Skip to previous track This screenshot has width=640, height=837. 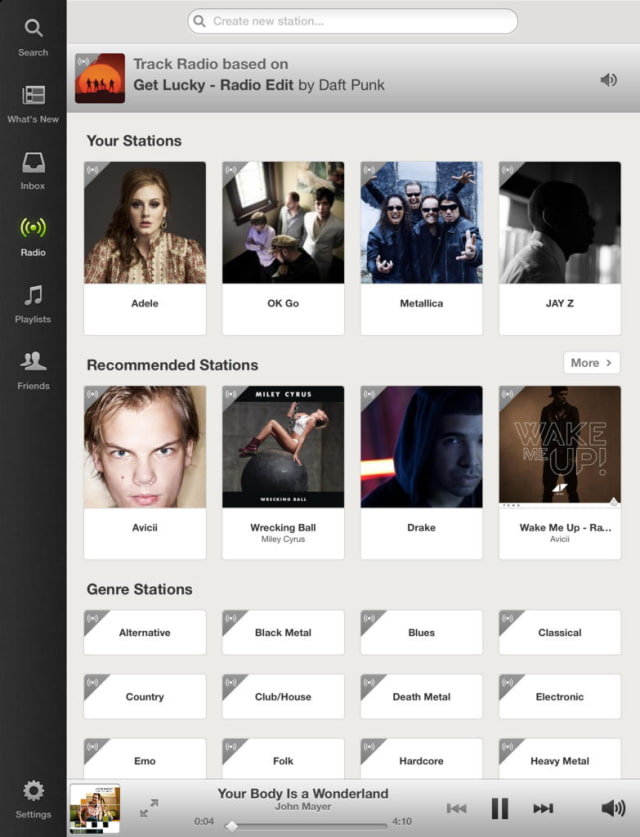tap(456, 809)
